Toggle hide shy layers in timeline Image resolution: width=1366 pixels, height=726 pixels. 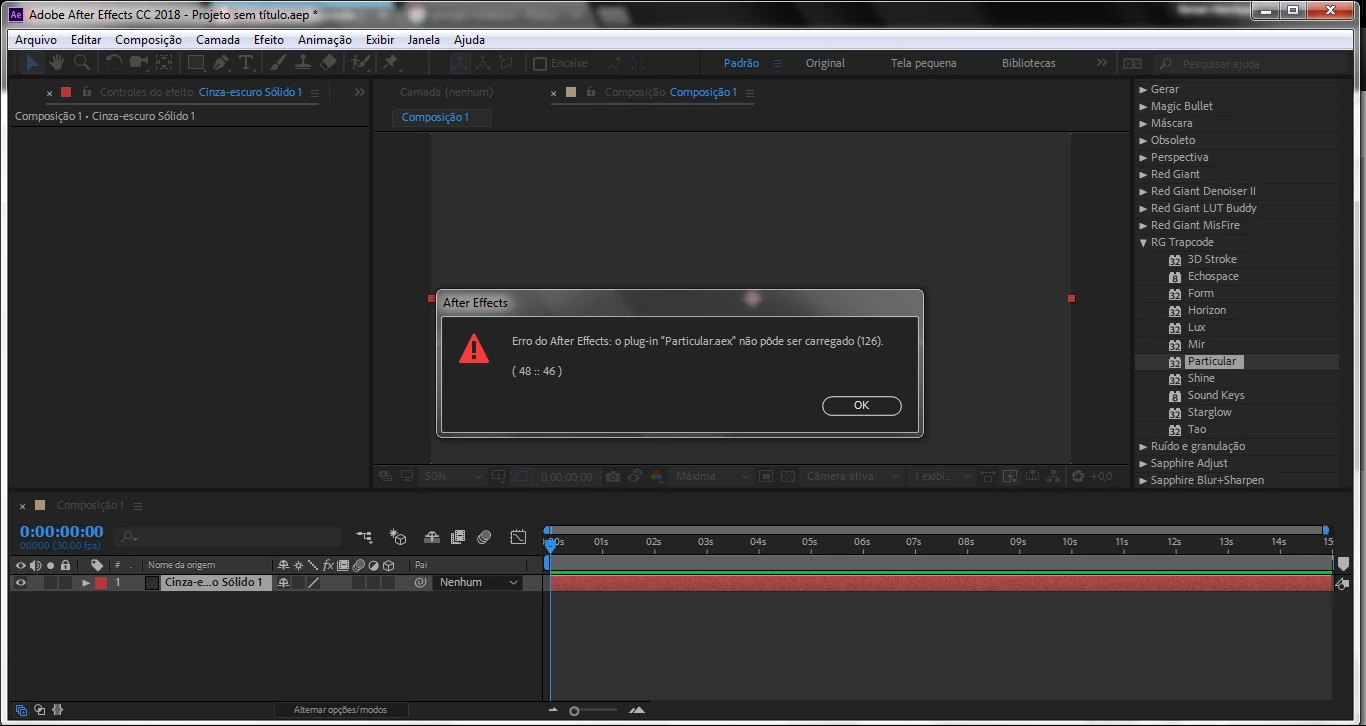point(432,537)
